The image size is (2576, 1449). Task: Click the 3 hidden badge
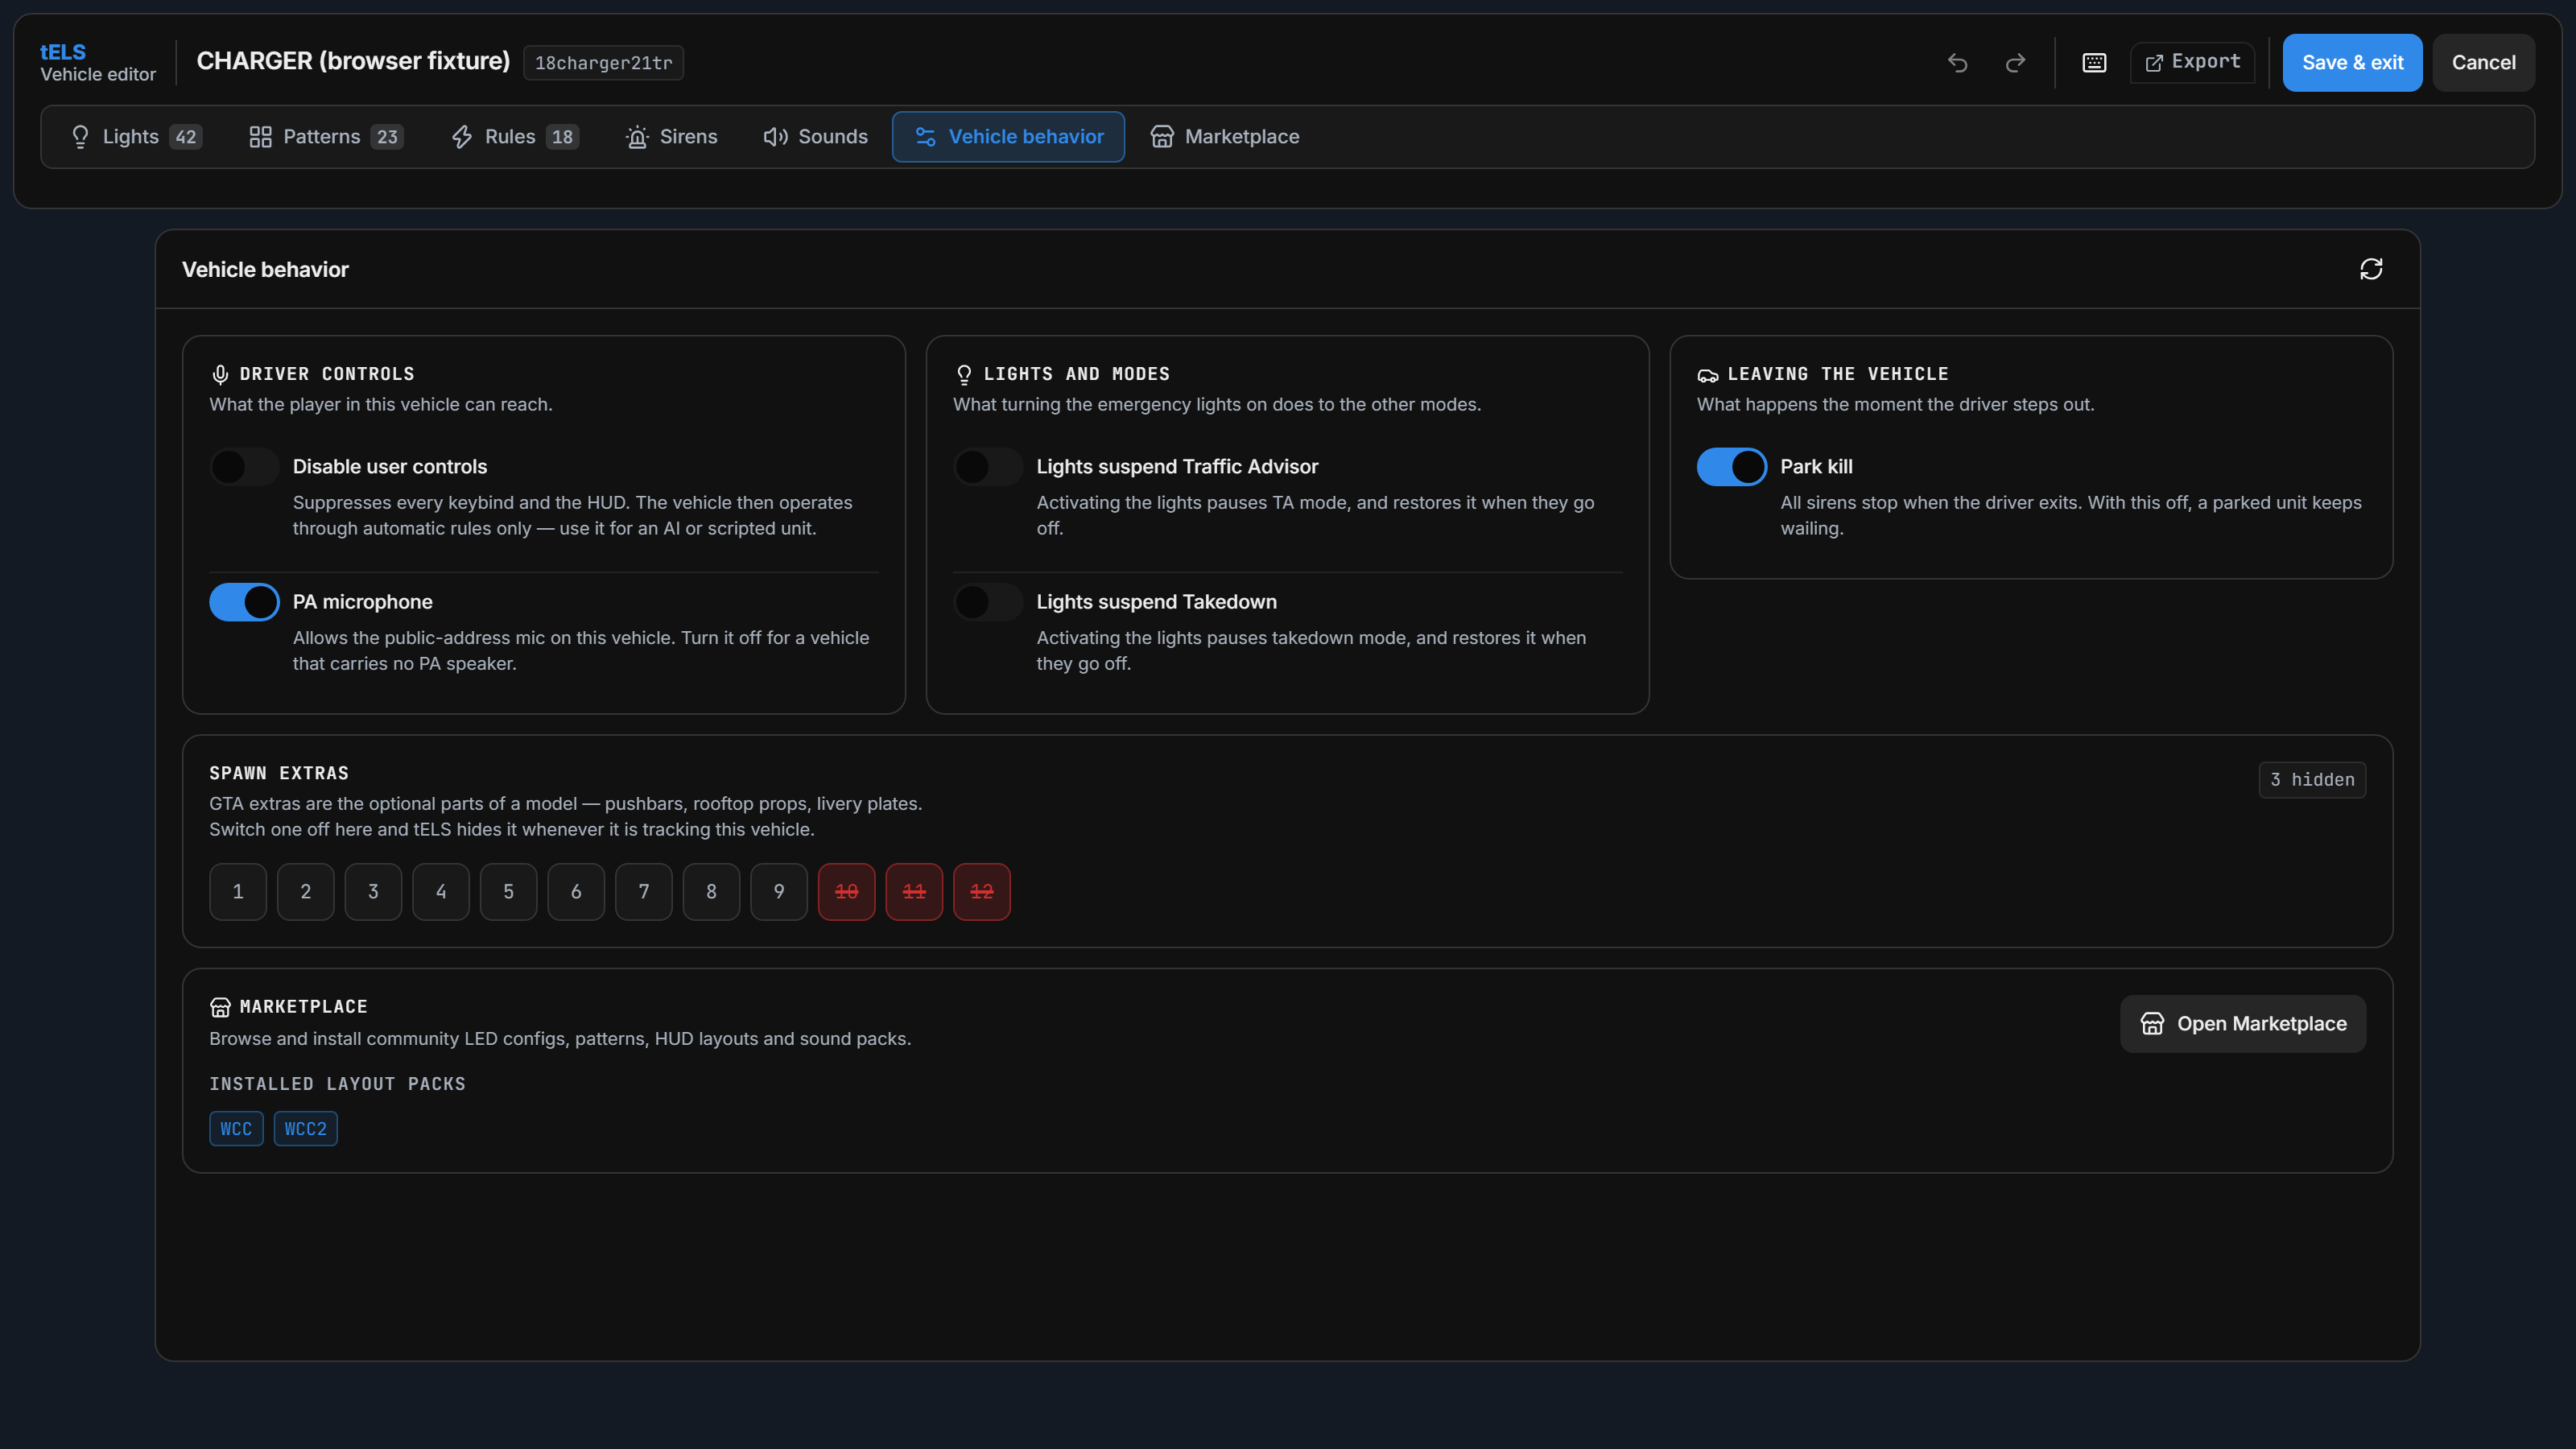pos(2312,780)
